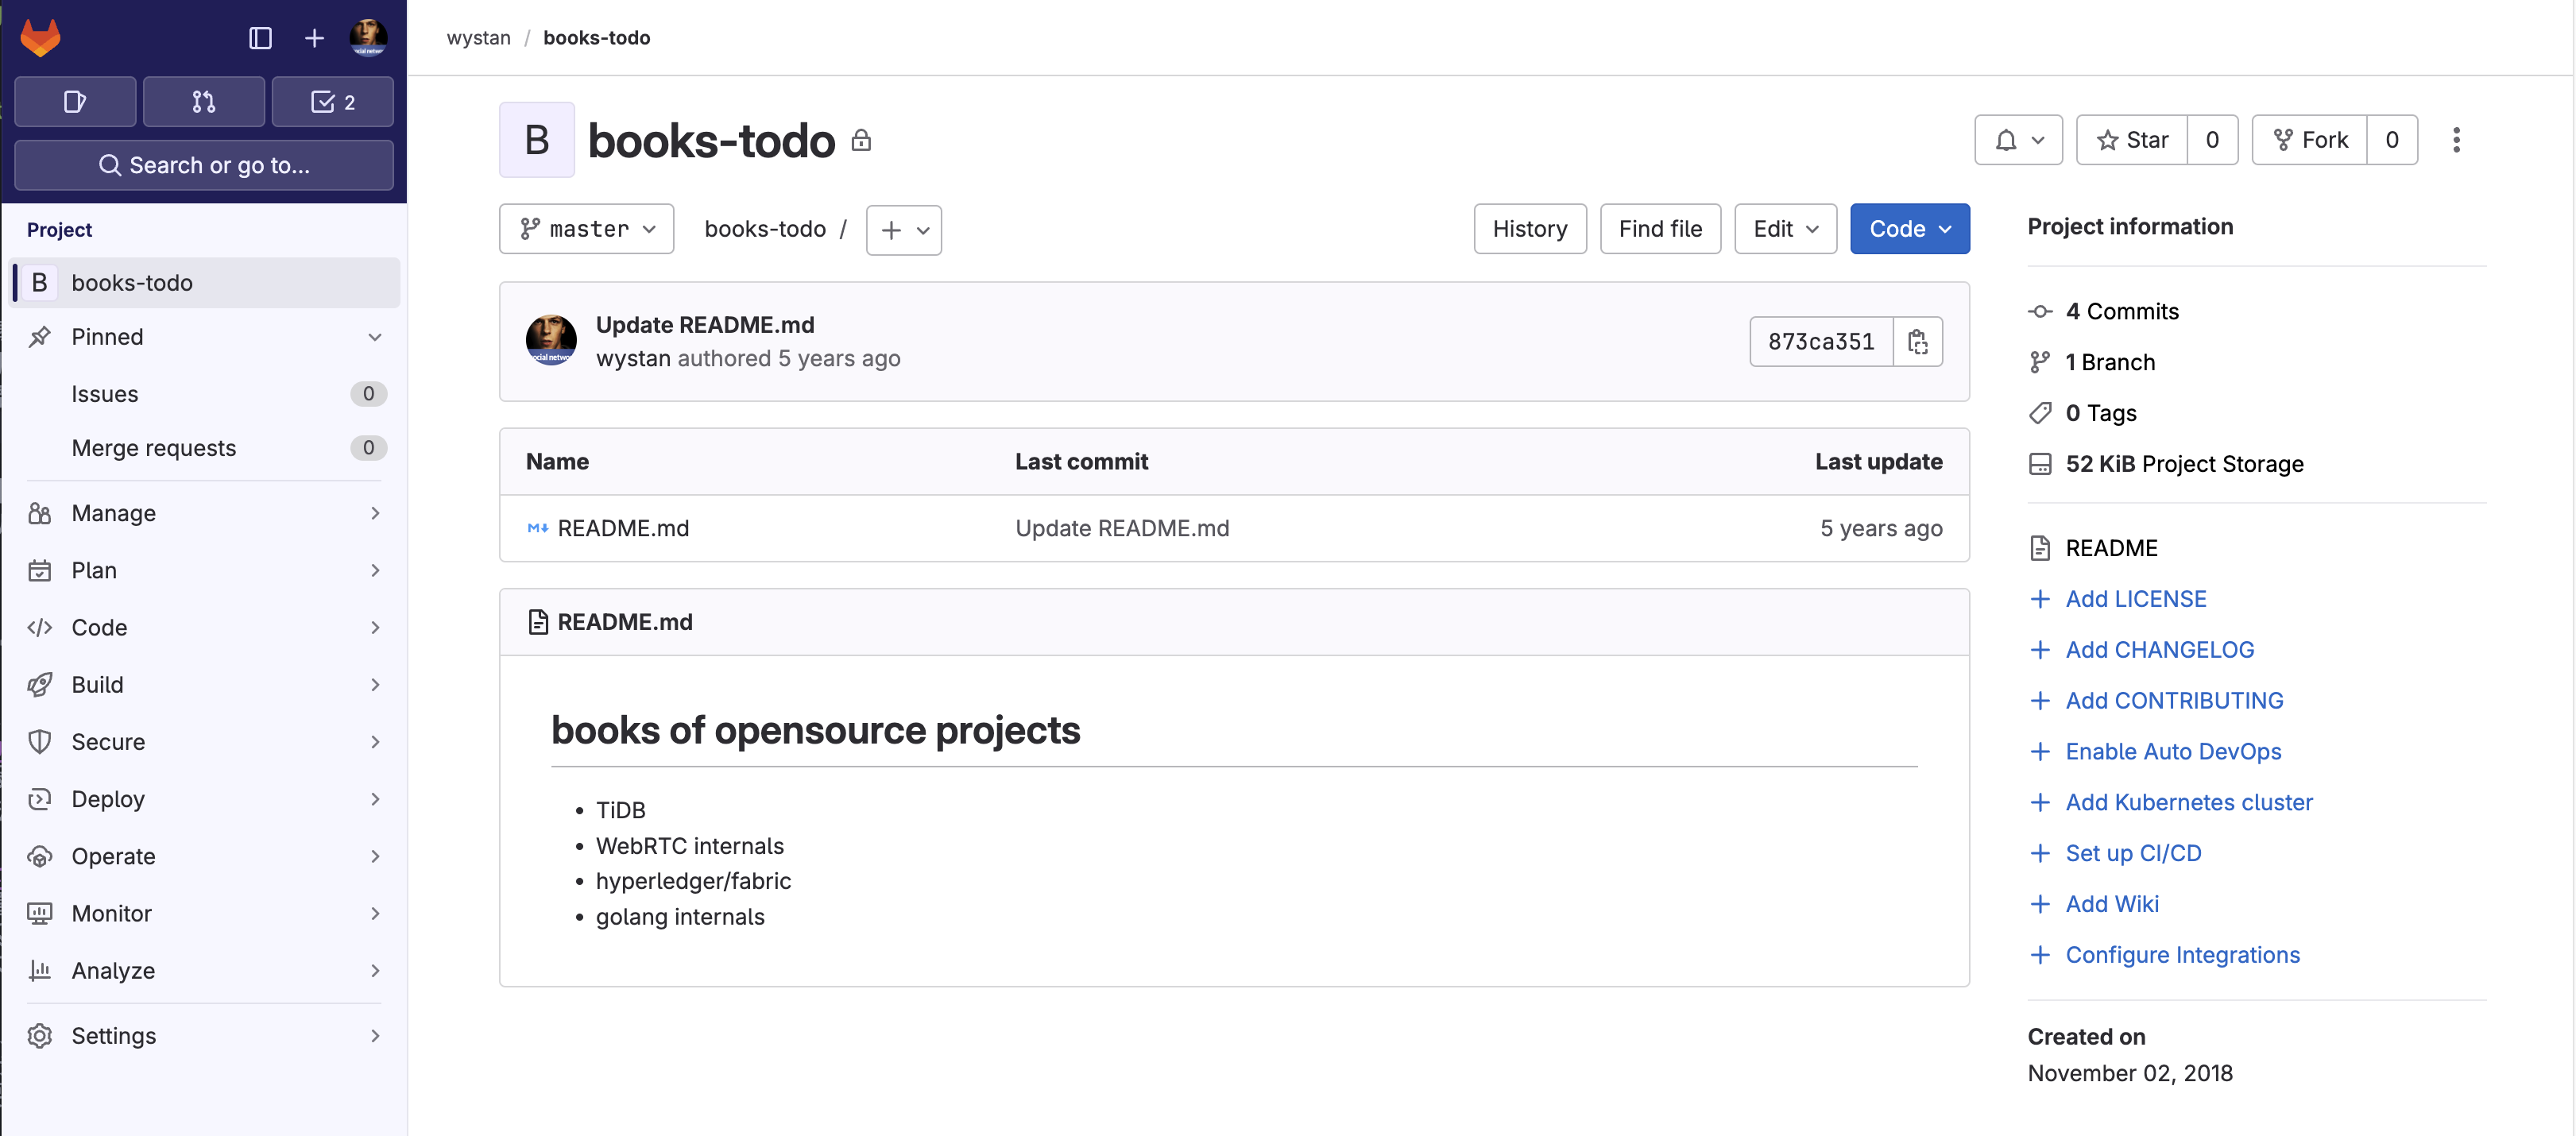Viewport: 2576px width, 1136px height.
Task: Toggle the Edit dropdown menu
Action: (x=1784, y=228)
